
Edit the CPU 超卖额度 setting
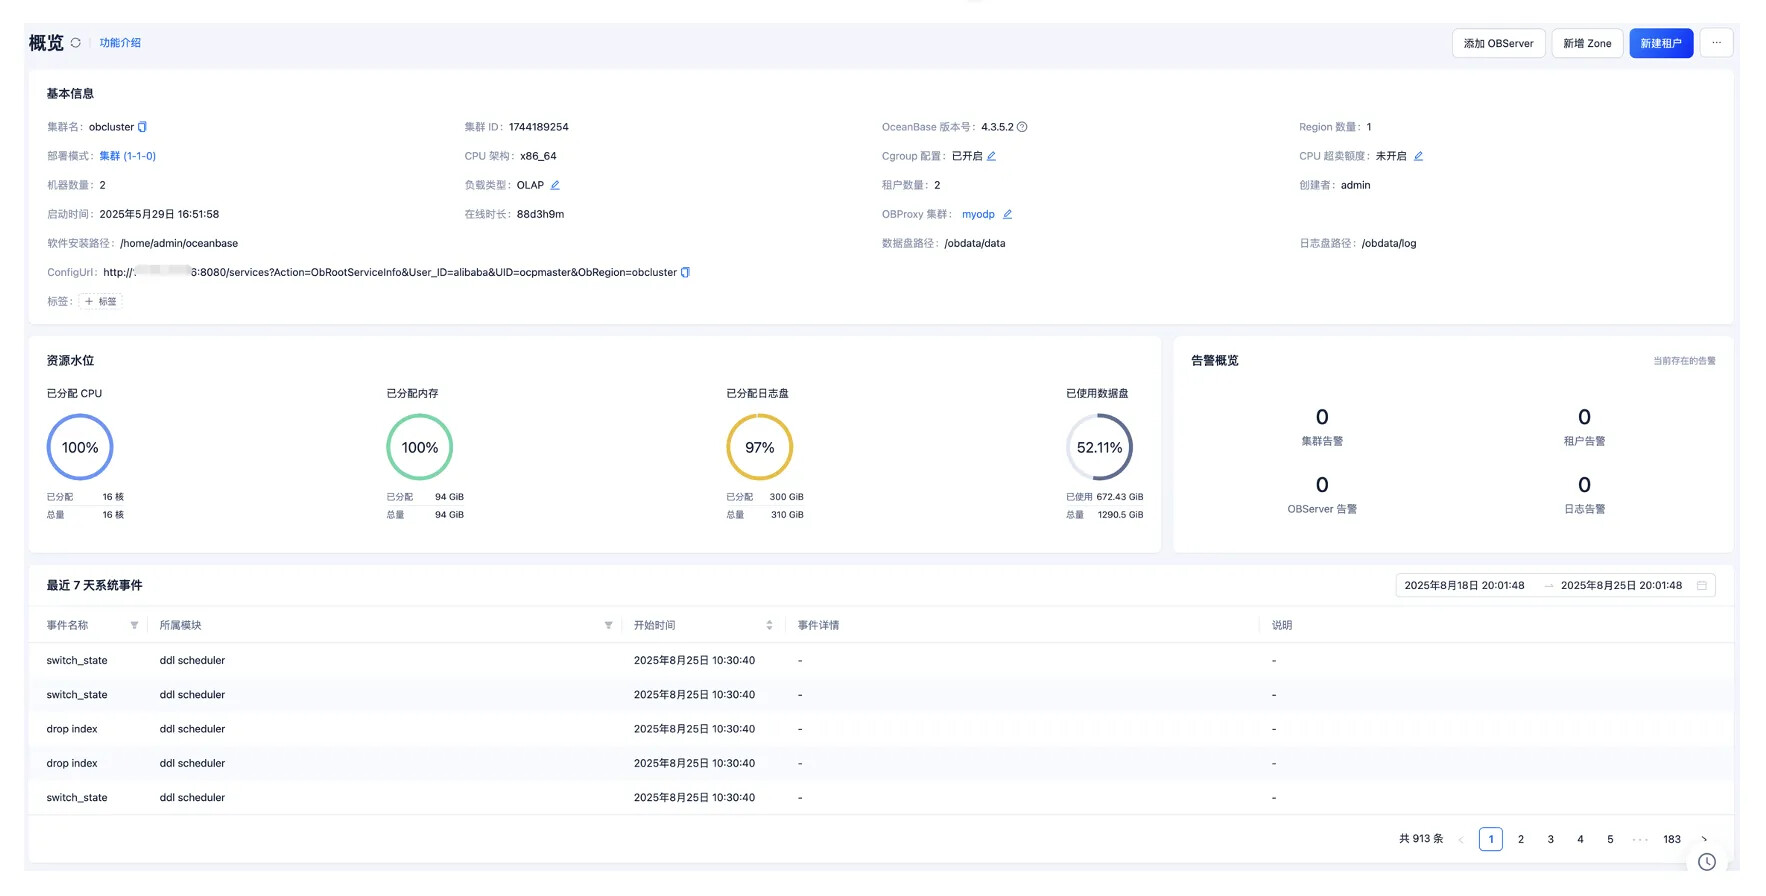(x=1418, y=156)
